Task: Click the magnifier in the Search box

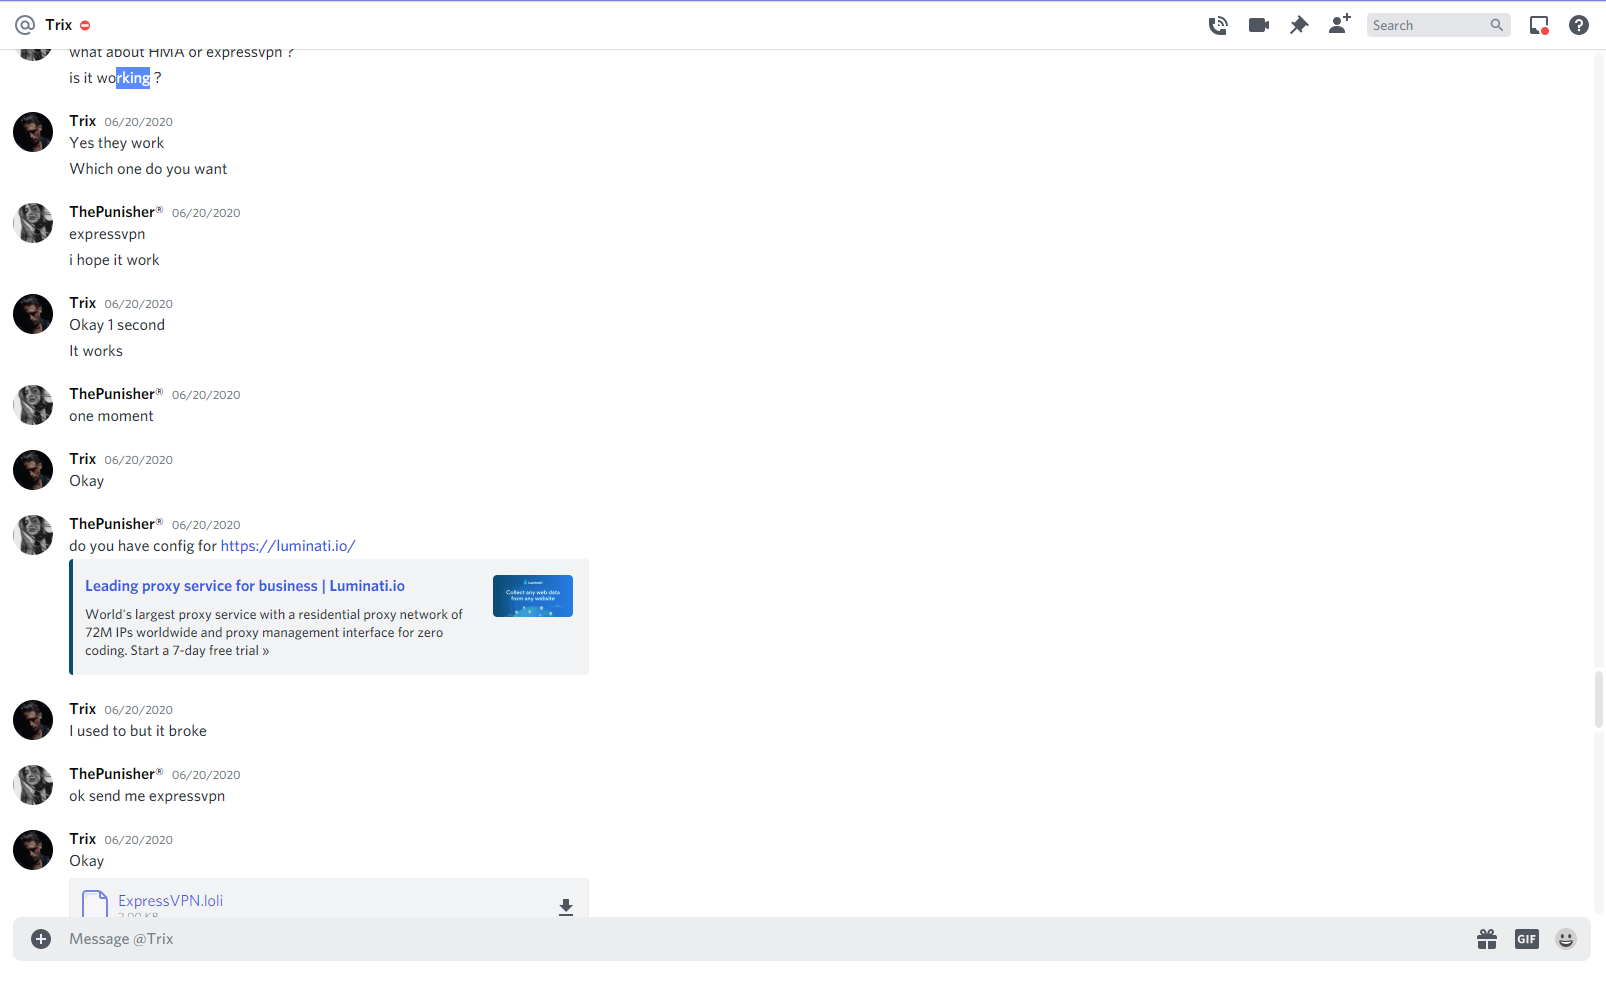Action: [x=1496, y=25]
